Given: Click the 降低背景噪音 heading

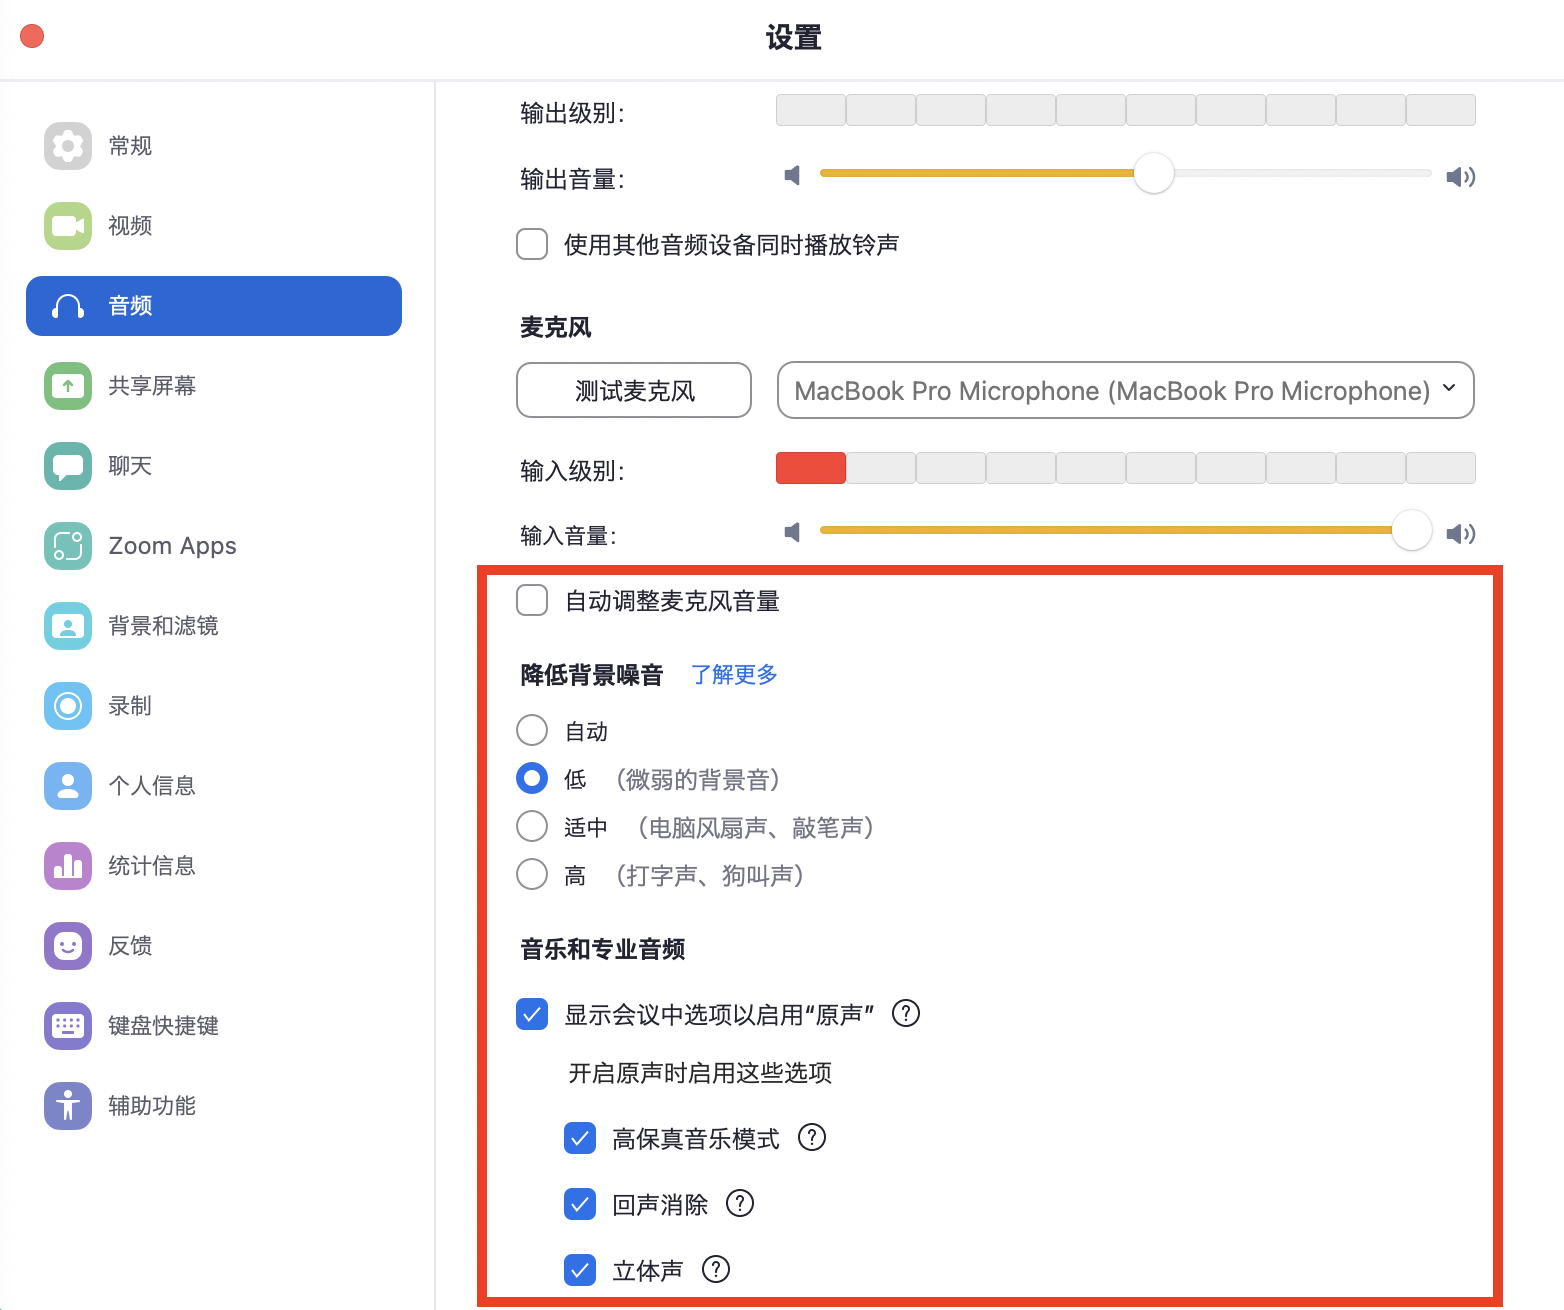Looking at the screenshot, I should (592, 675).
